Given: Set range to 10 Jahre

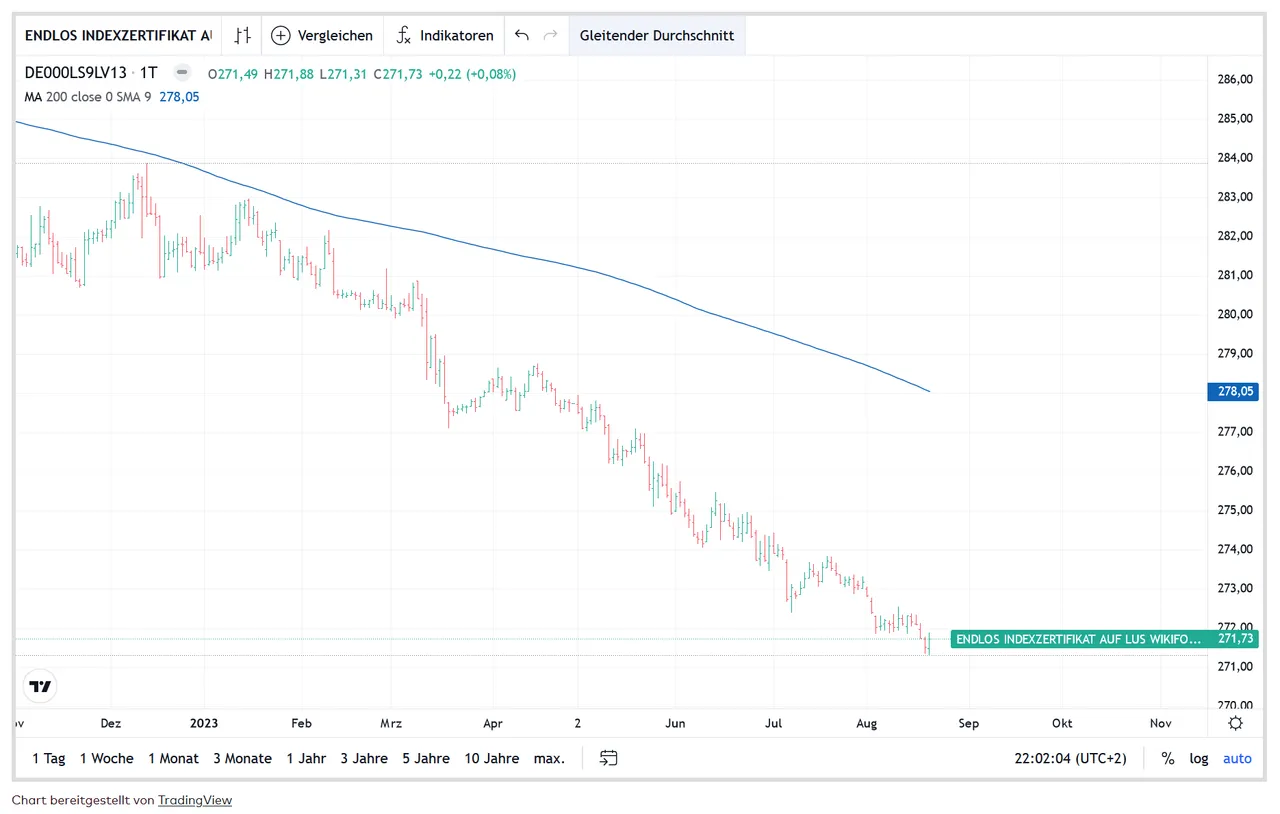Looking at the screenshot, I should click(492, 758).
